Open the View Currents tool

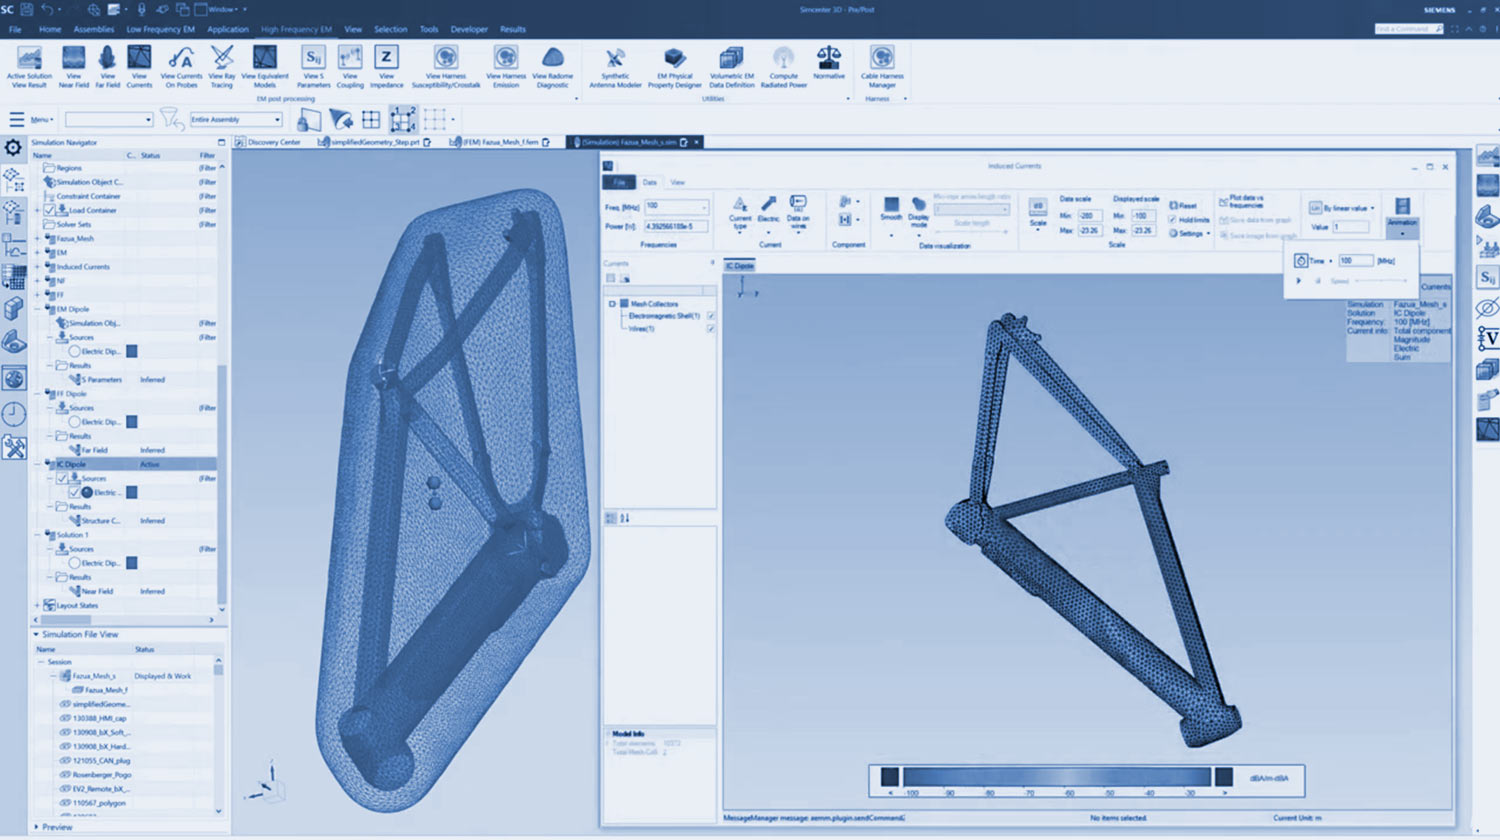click(139, 66)
